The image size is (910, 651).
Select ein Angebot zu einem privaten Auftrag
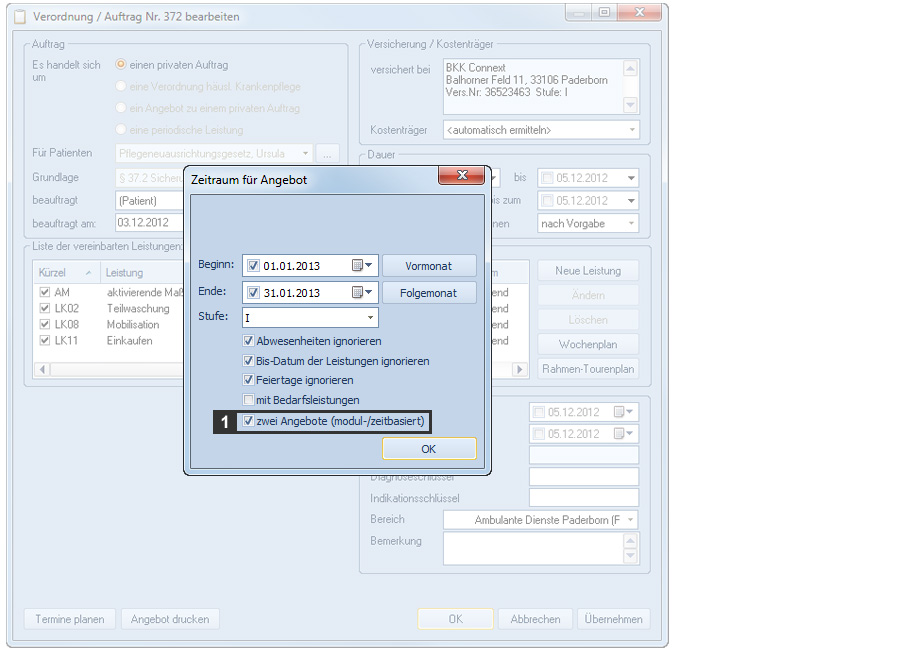click(x=121, y=108)
